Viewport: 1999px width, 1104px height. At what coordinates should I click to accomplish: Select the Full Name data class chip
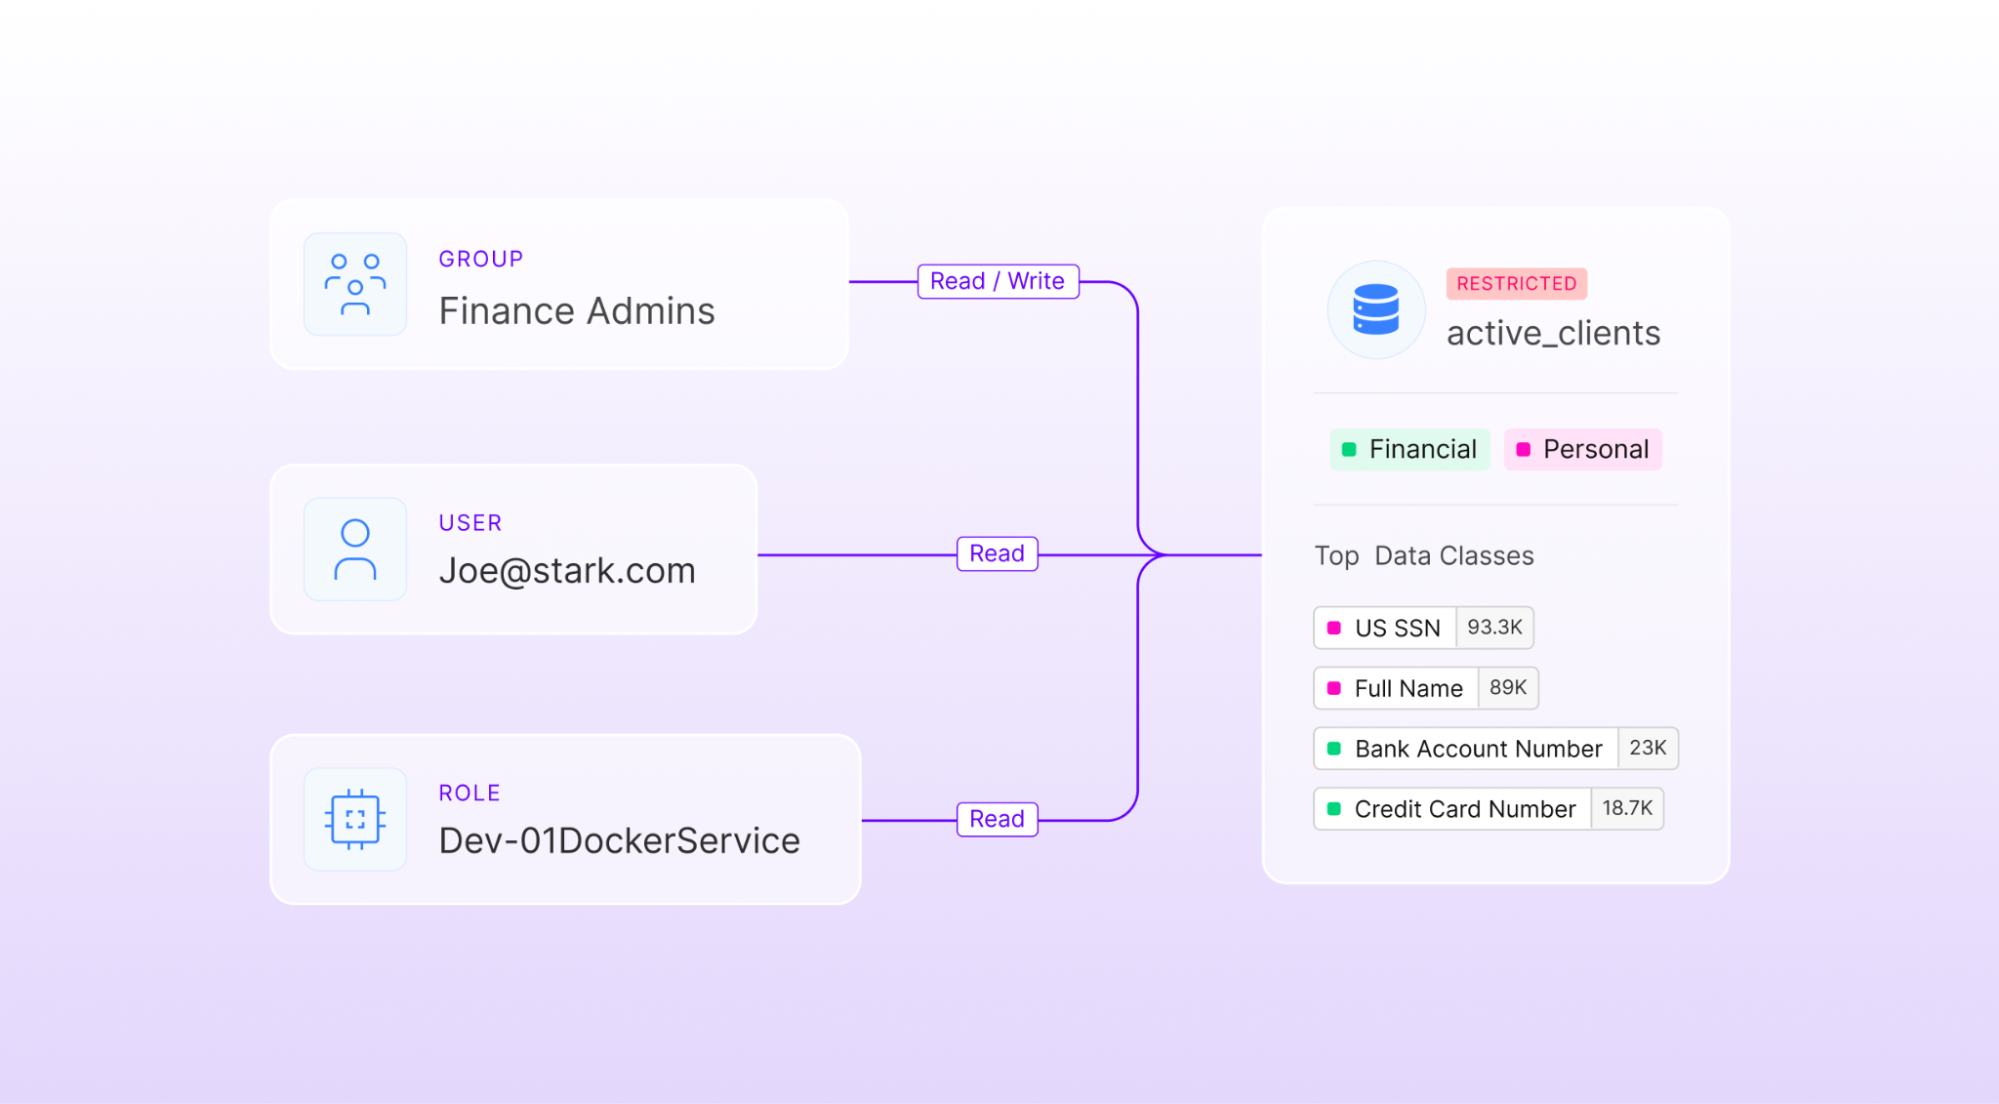tap(1407, 688)
